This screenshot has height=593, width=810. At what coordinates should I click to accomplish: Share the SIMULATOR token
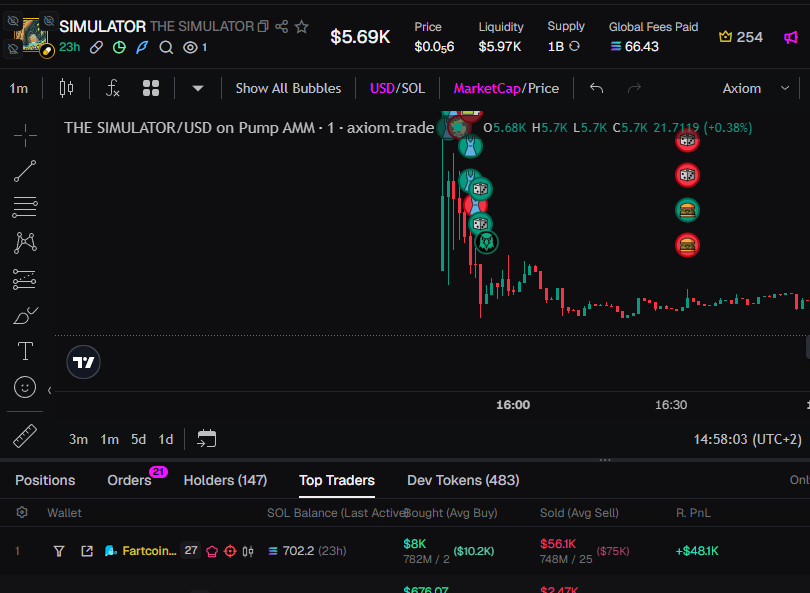[282, 26]
